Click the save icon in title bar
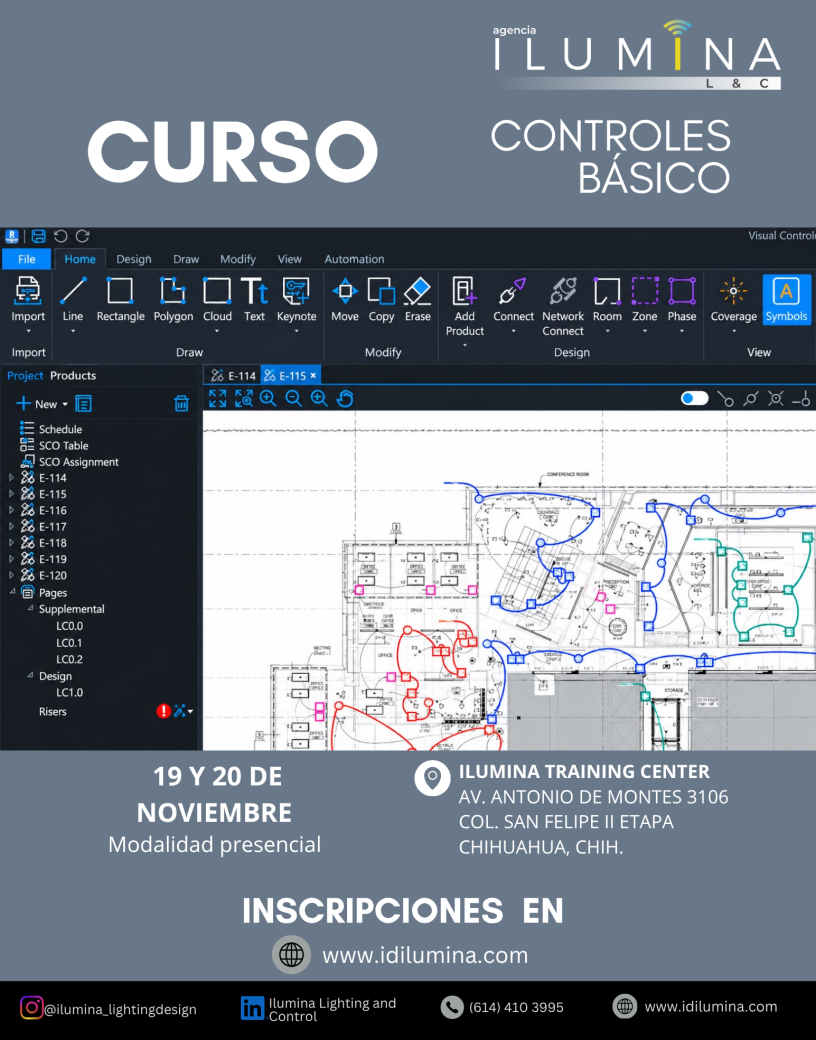 click(x=38, y=236)
